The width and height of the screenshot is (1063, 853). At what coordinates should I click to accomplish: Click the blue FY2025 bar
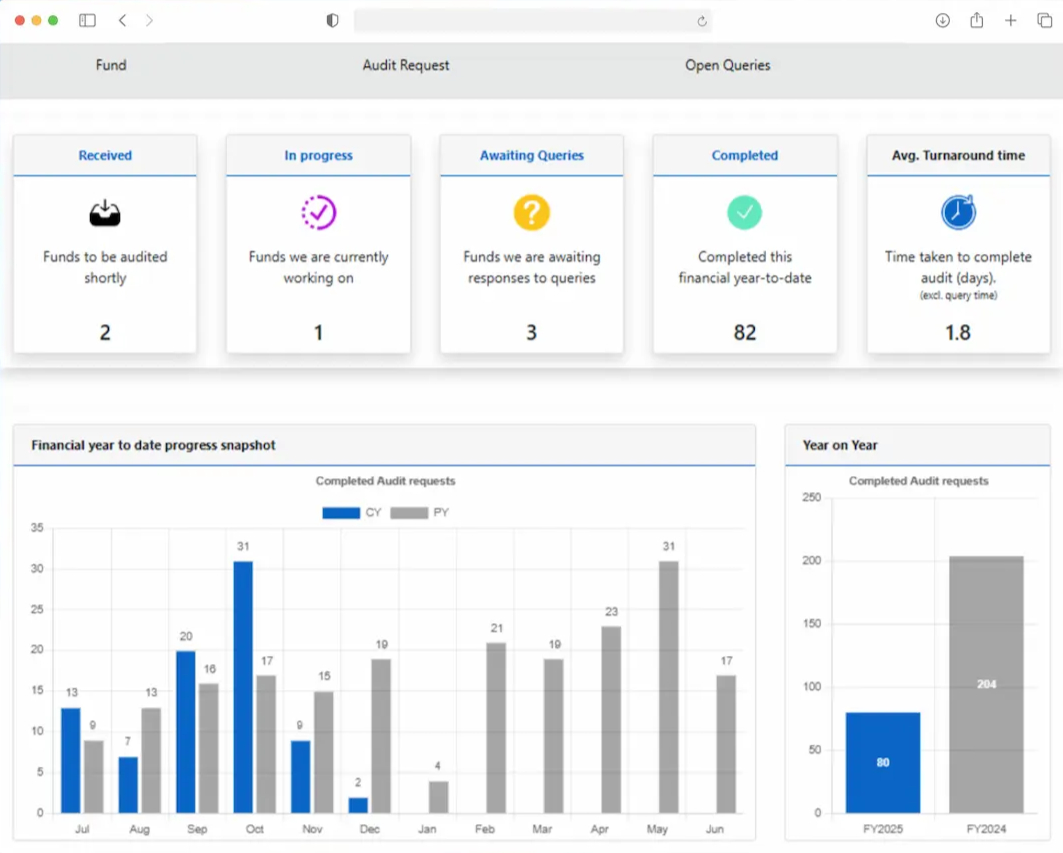point(882,762)
